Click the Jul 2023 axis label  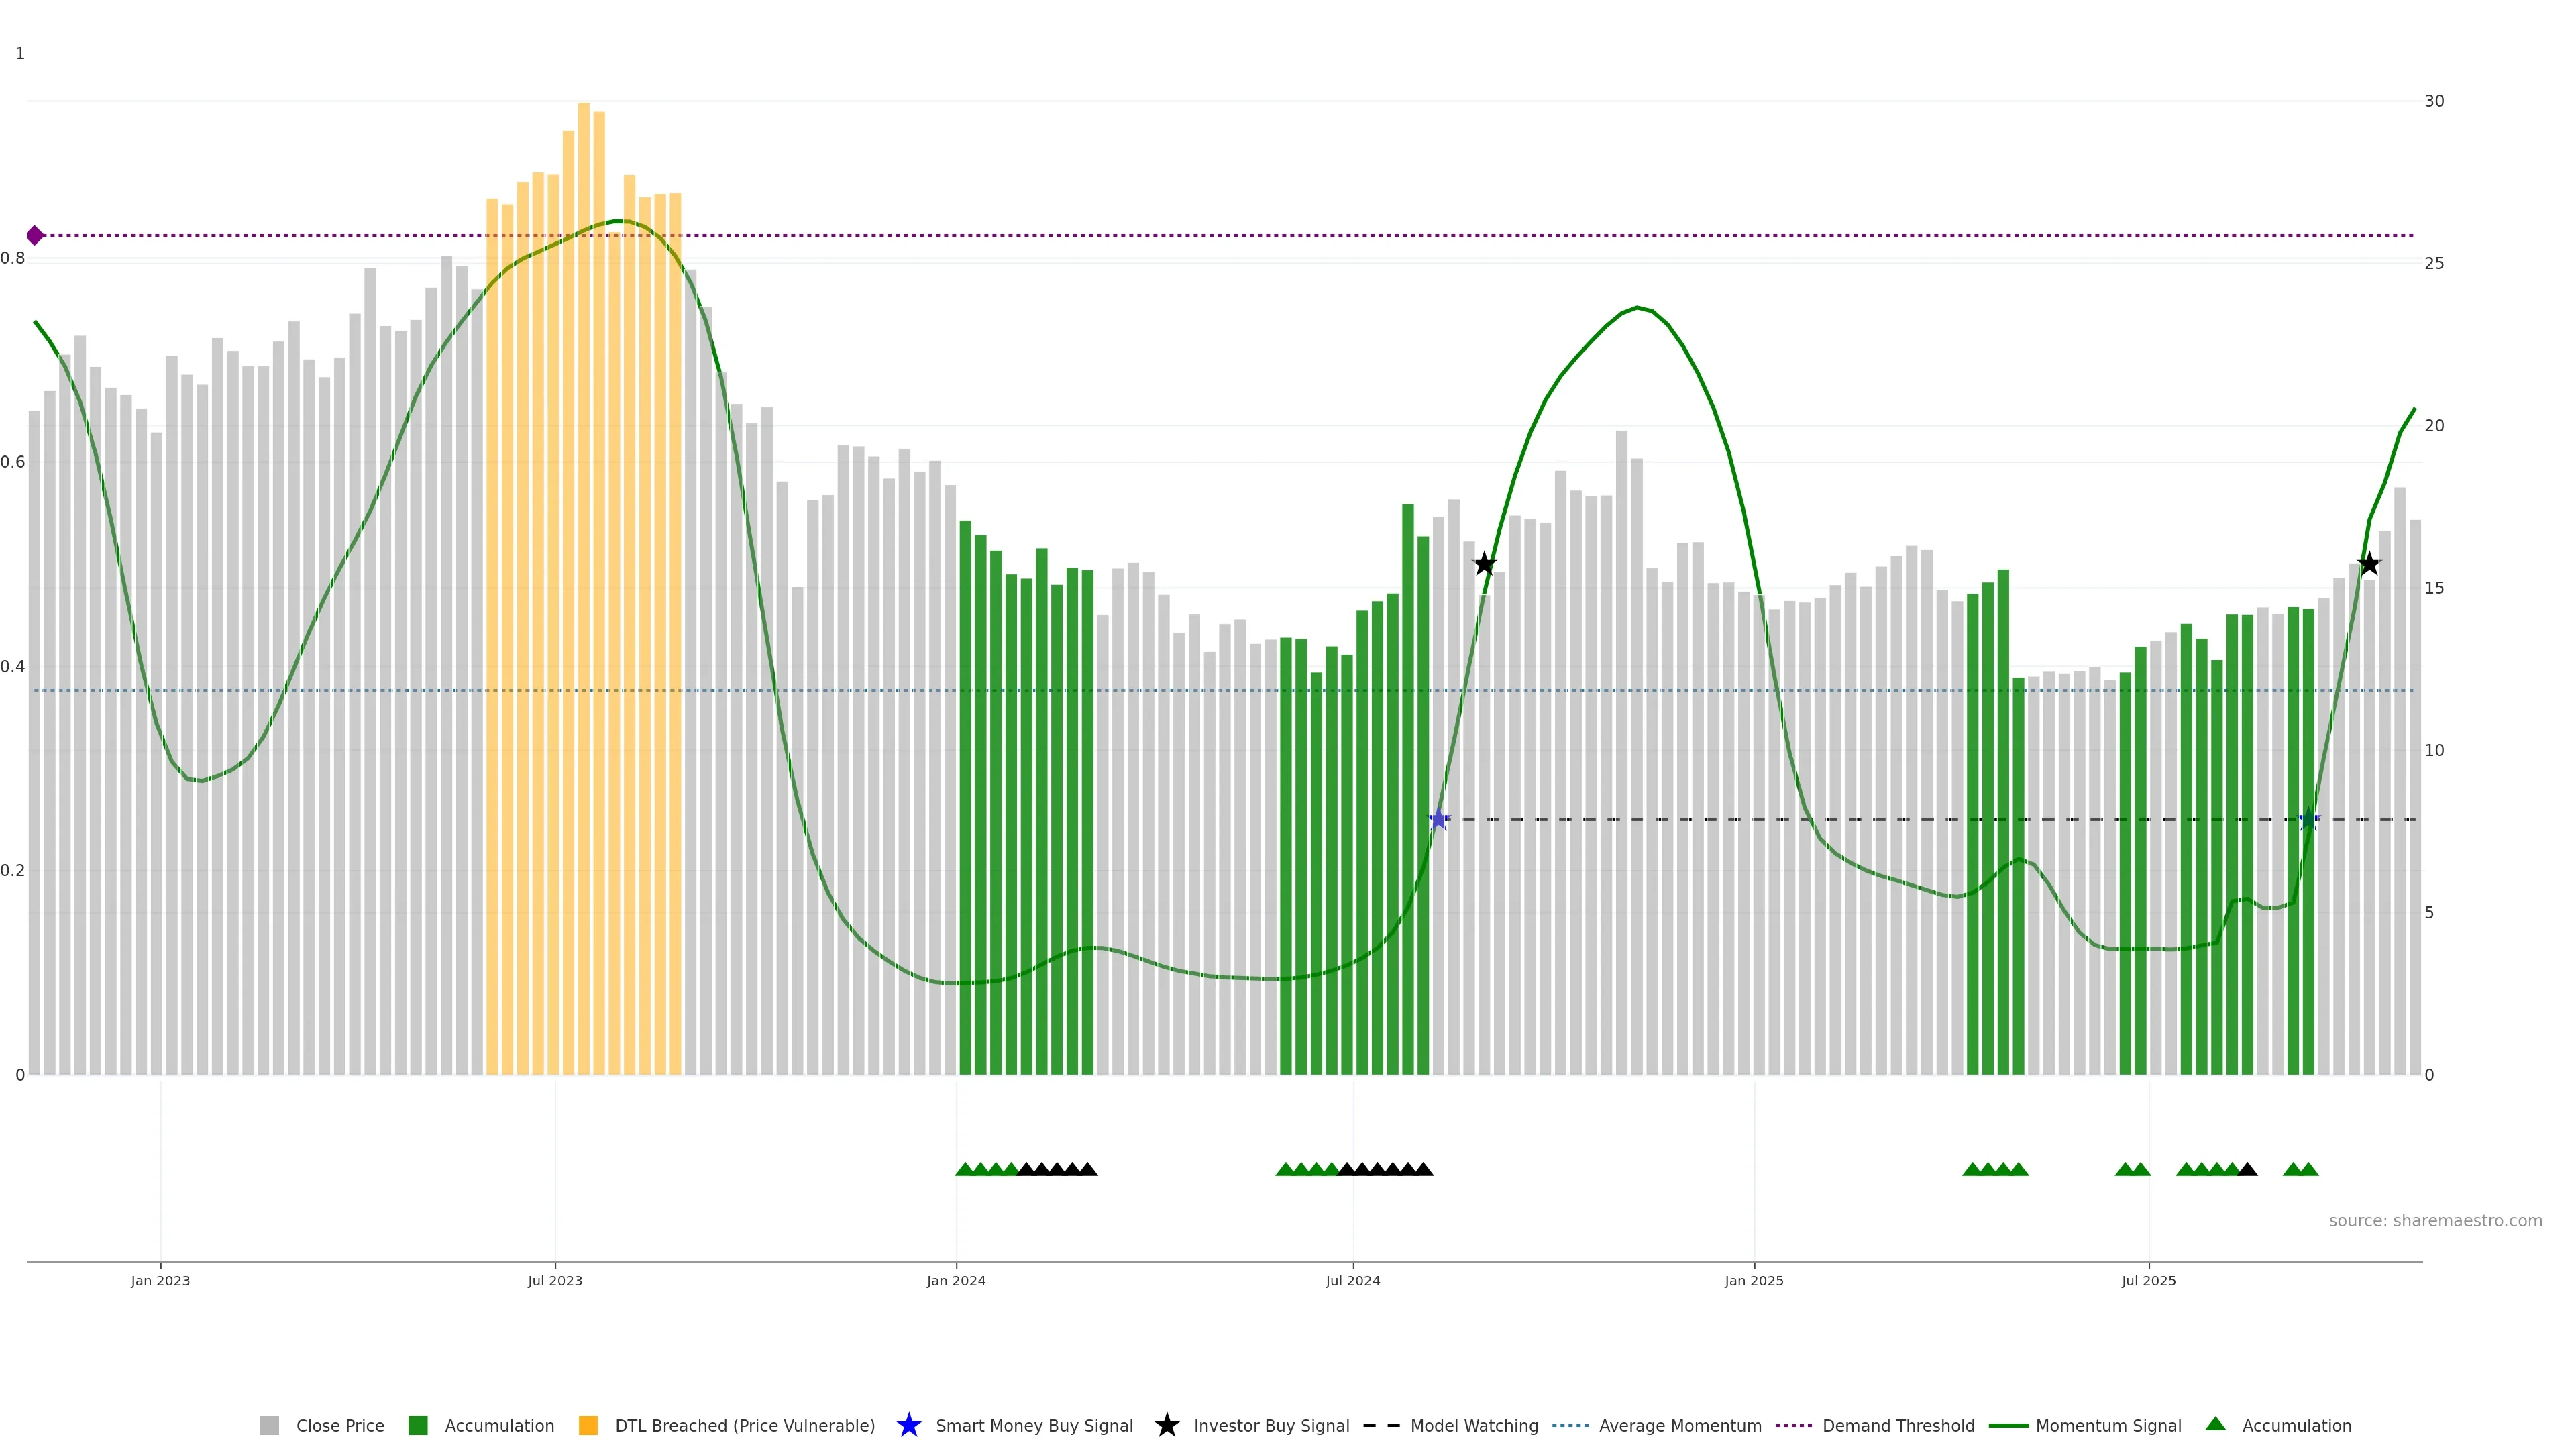click(555, 1281)
